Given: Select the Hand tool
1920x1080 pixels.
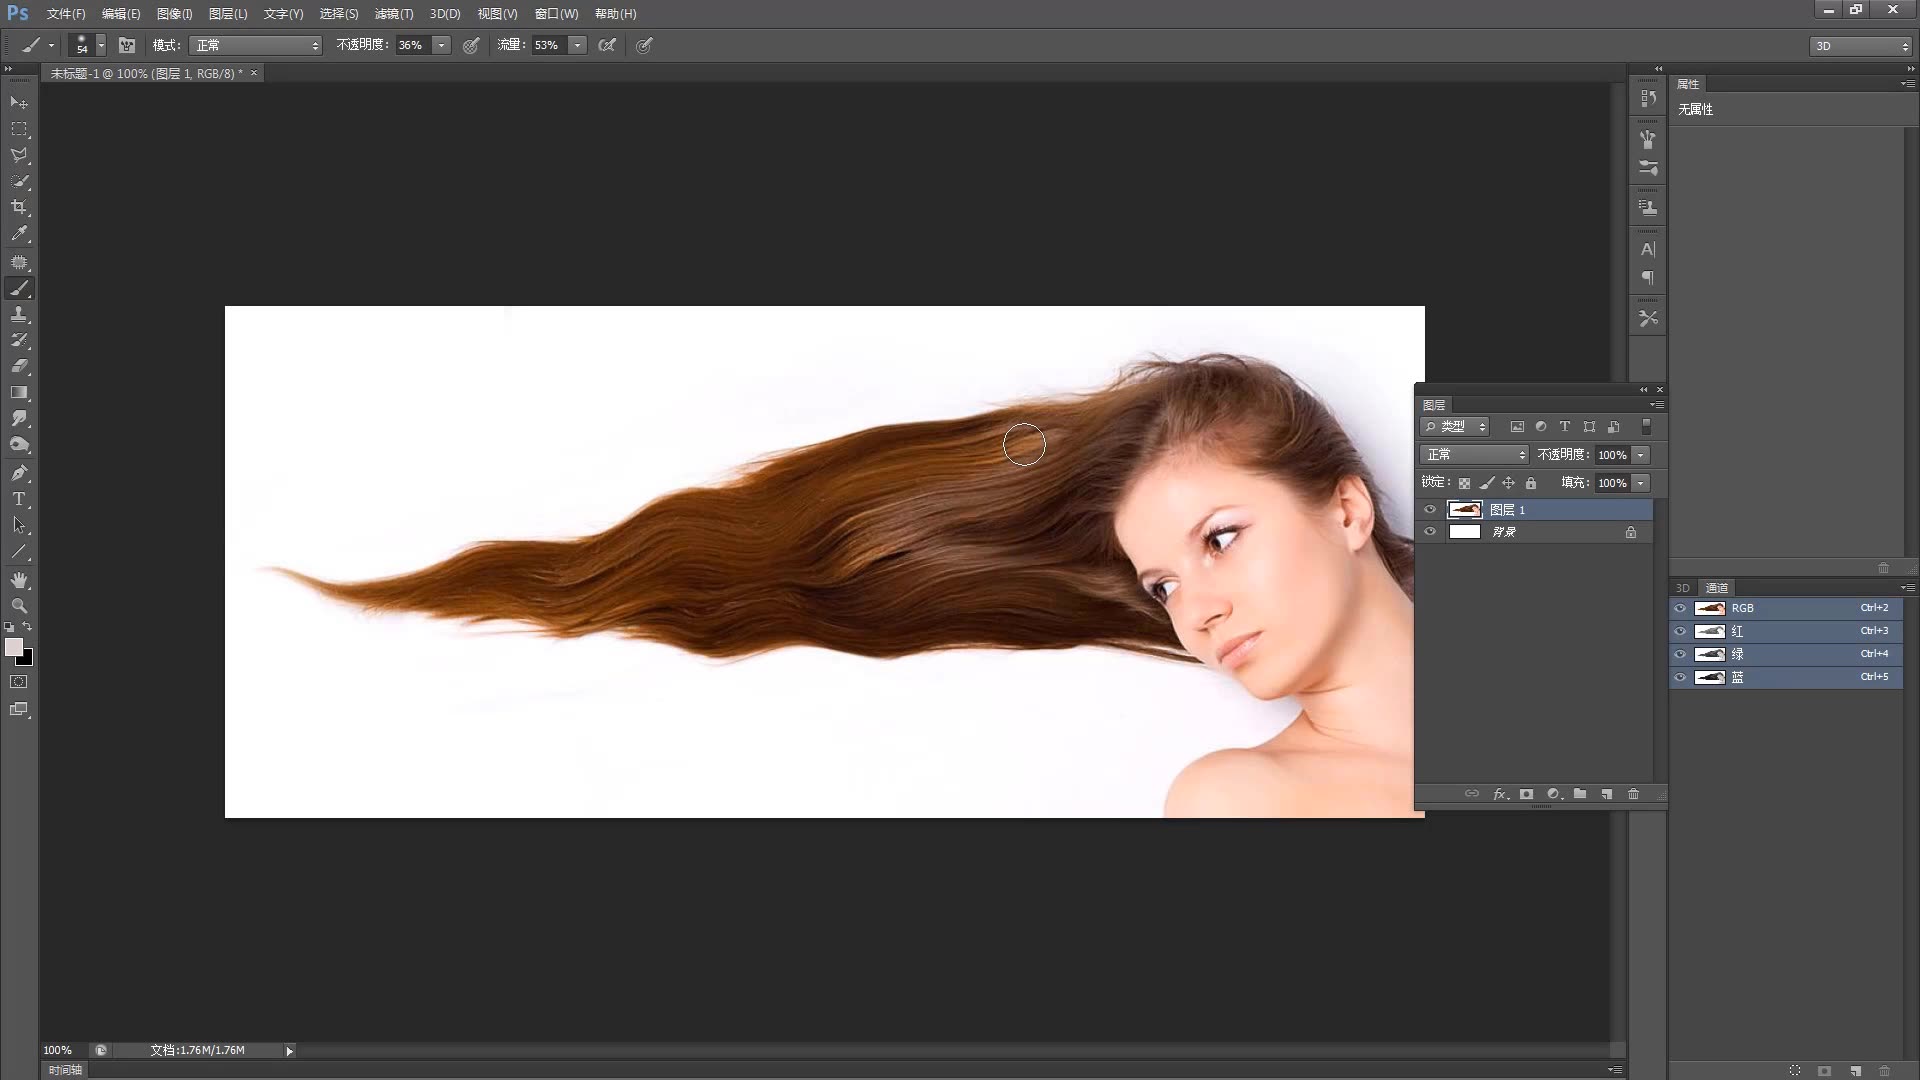Looking at the screenshot, I should (19, 580).
